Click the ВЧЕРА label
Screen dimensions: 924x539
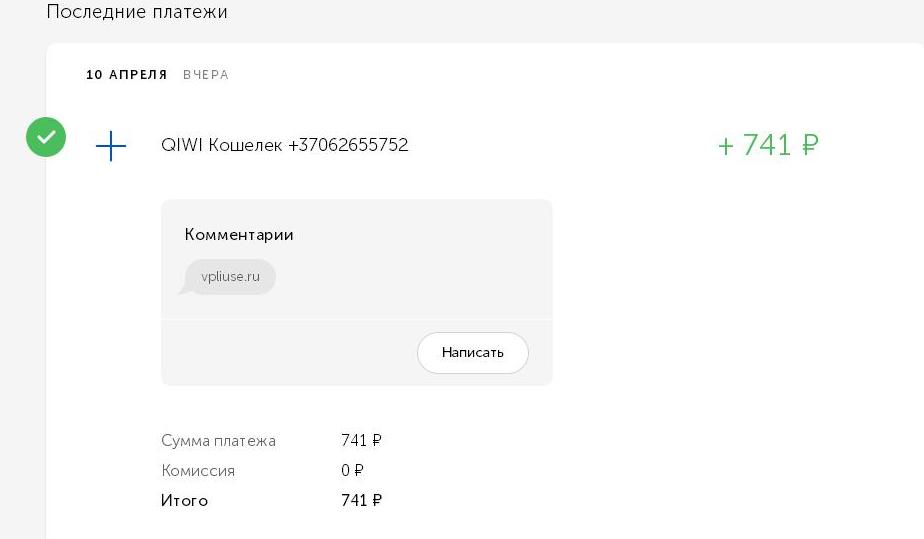[206, 75]
